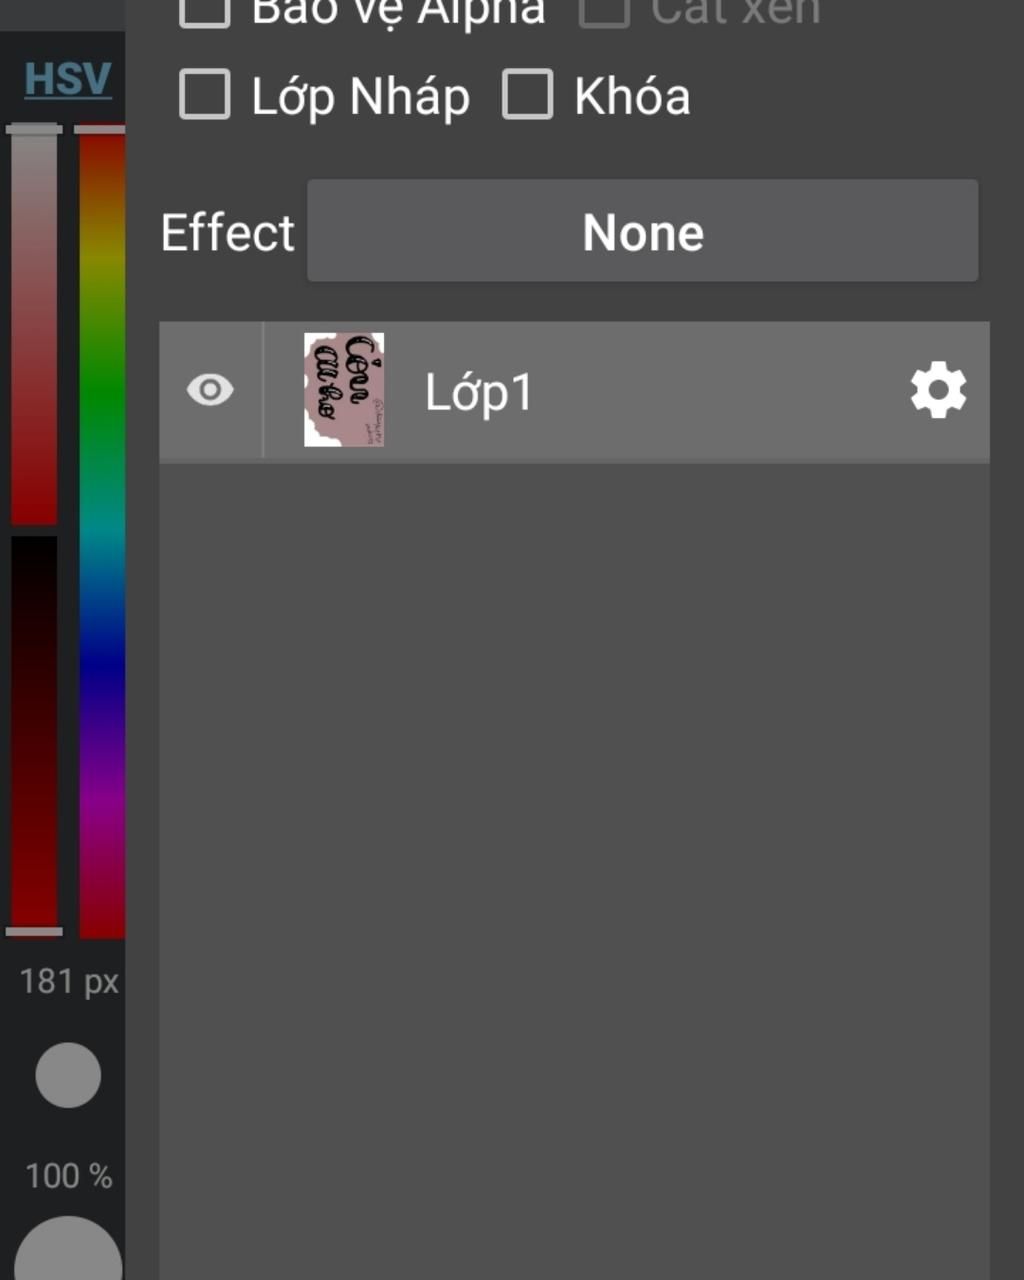The width and height of the screenshot is (1024, 1280).
Task: Open Lớp1 layer settings gear
Action: pyautogui.click(x=938, y=390)
